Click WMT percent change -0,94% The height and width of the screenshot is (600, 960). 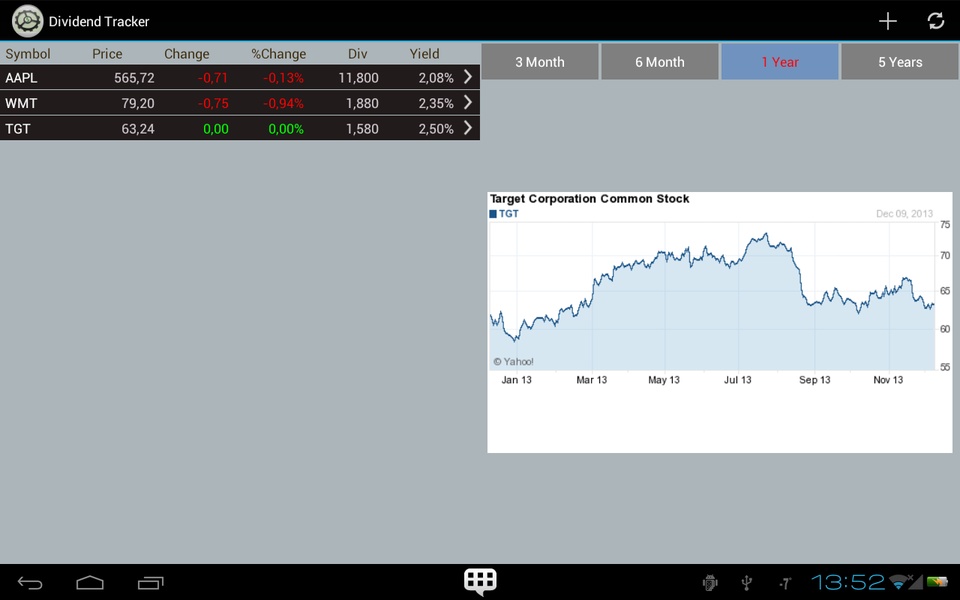click(x=283, y=103)
